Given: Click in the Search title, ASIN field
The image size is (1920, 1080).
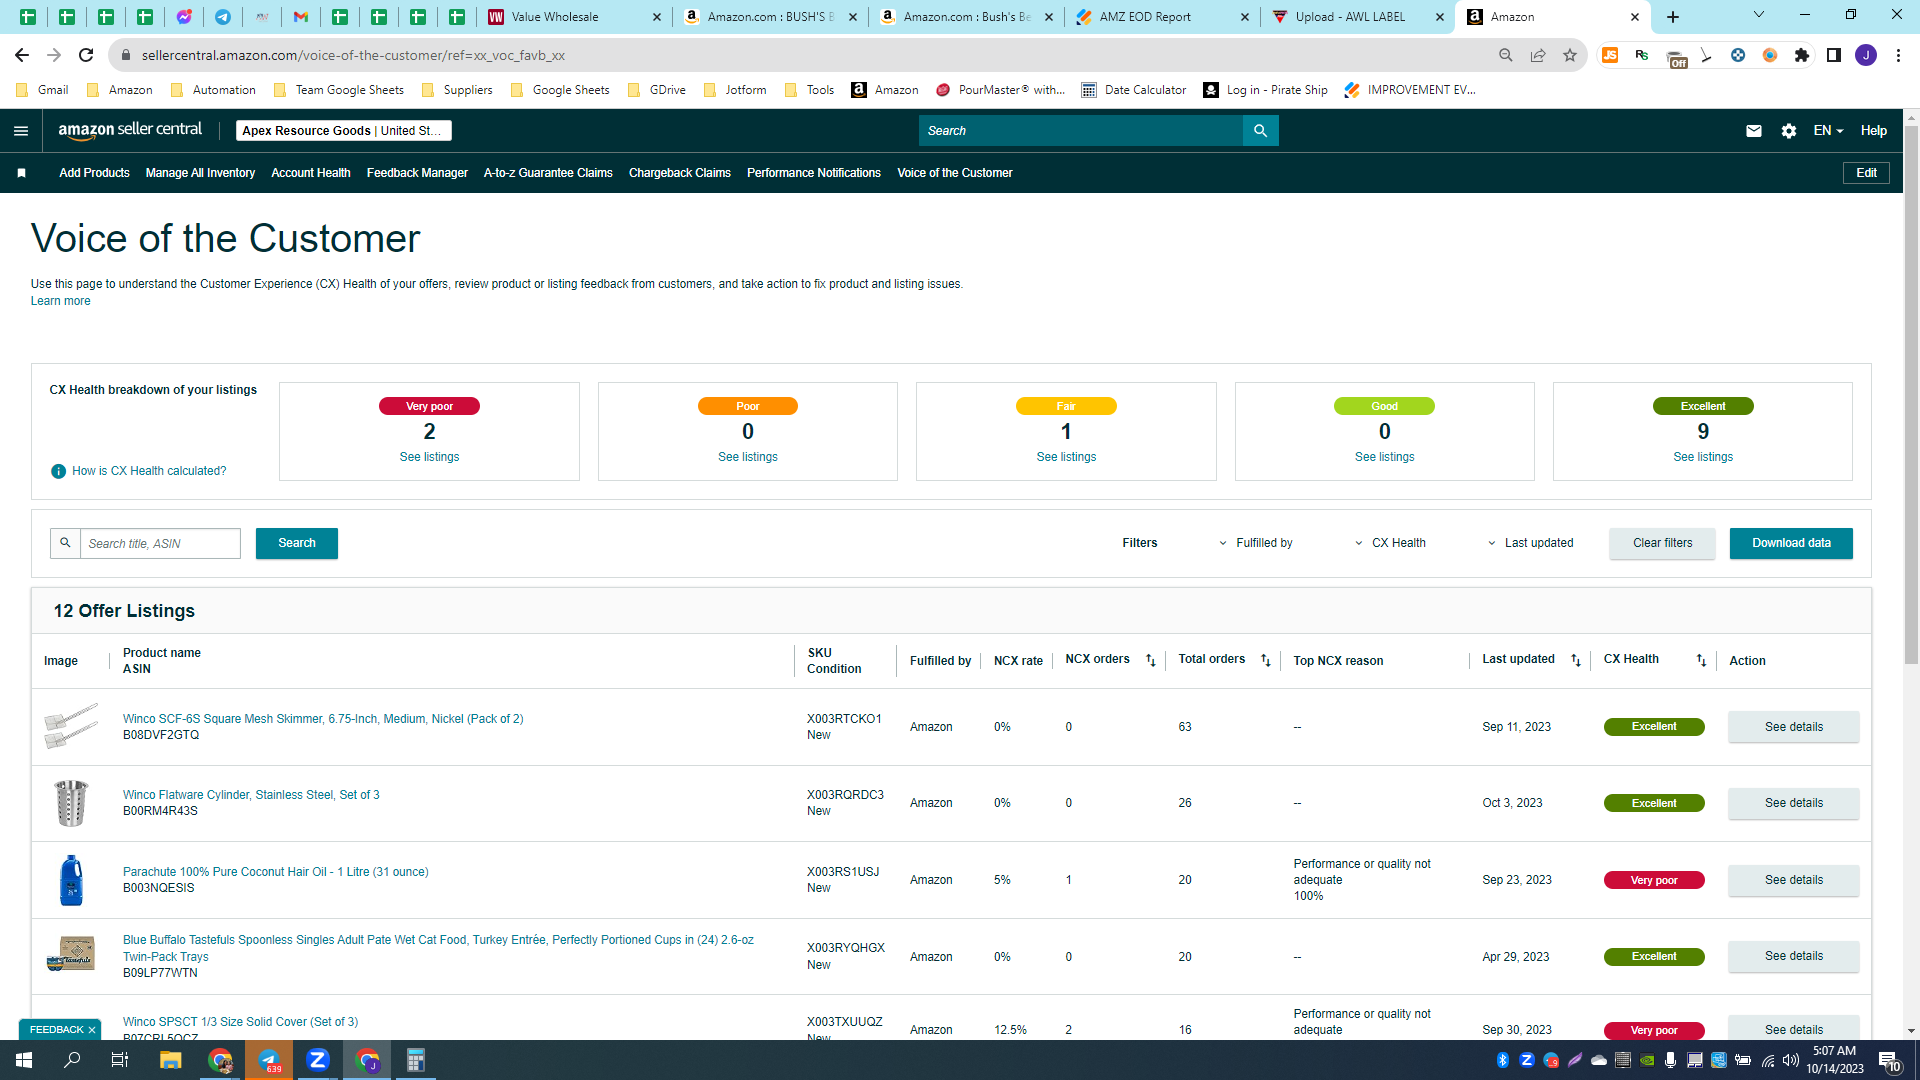Looking at the screenshot, I should pos(160,543).
